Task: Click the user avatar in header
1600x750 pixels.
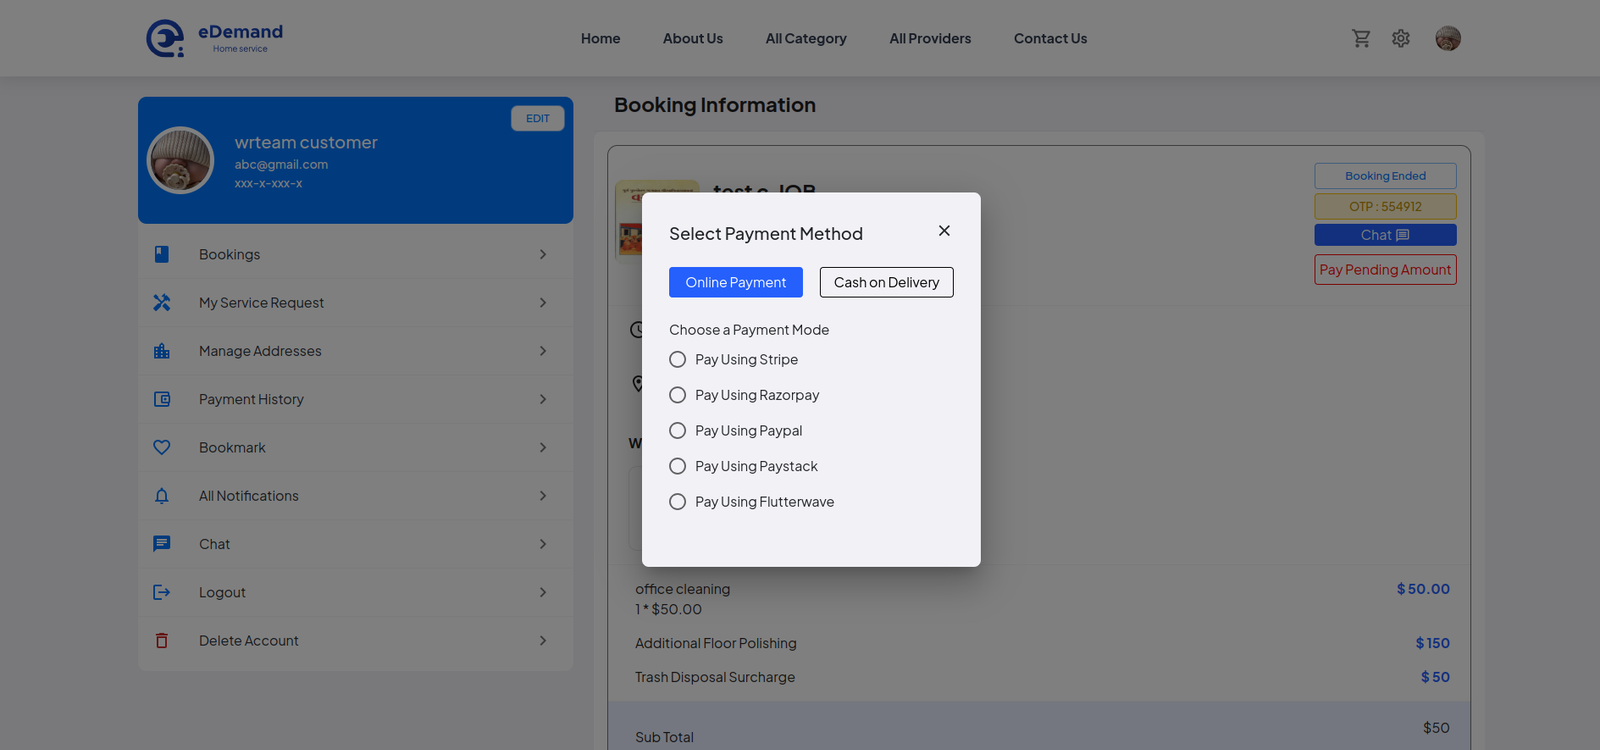Action: tap(1448, 39)
